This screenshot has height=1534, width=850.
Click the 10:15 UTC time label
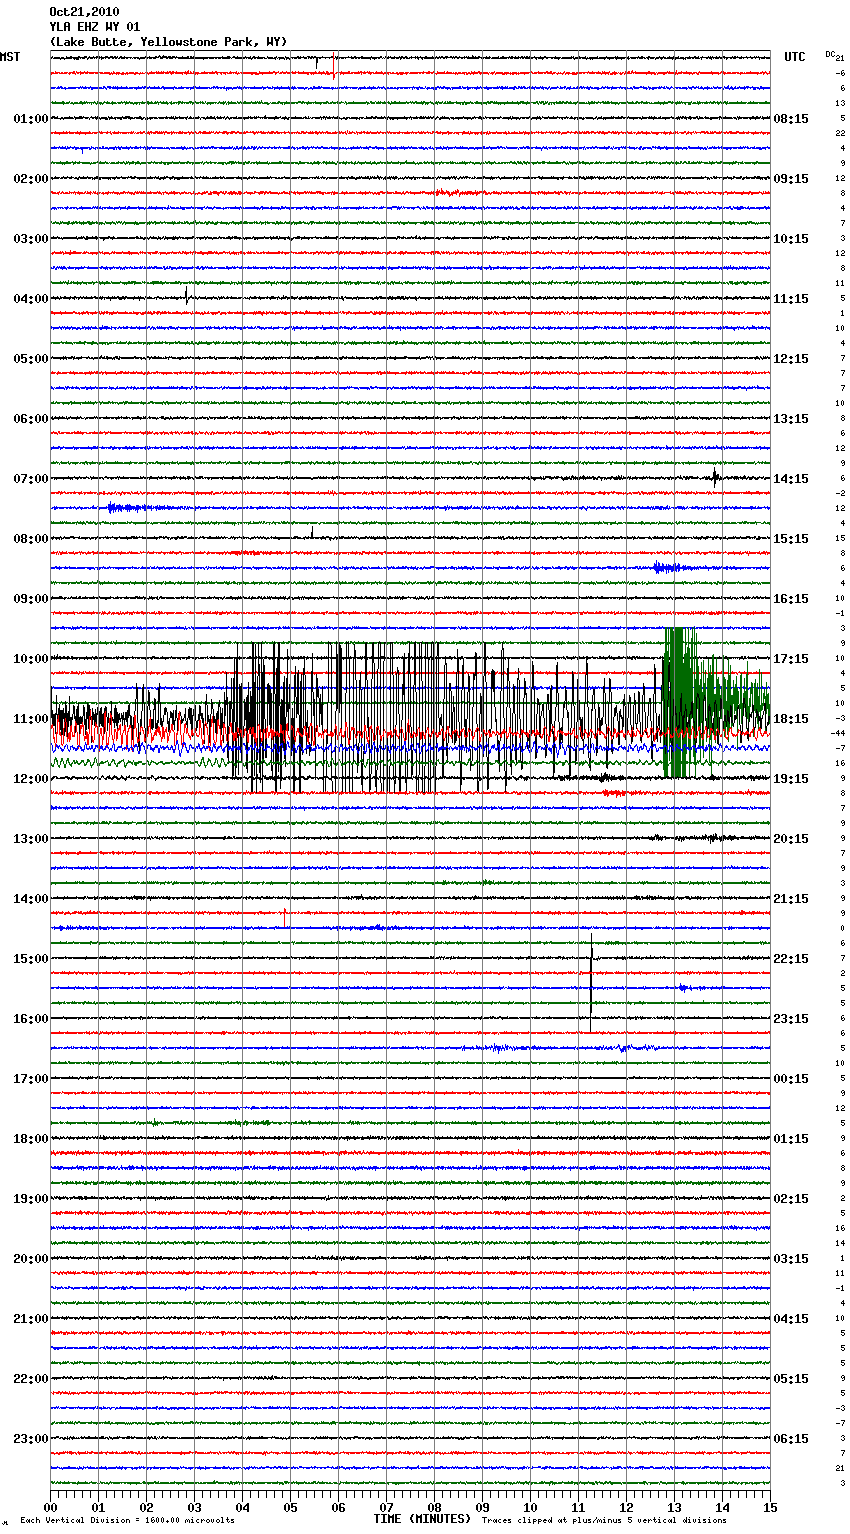tap(791, 239)
